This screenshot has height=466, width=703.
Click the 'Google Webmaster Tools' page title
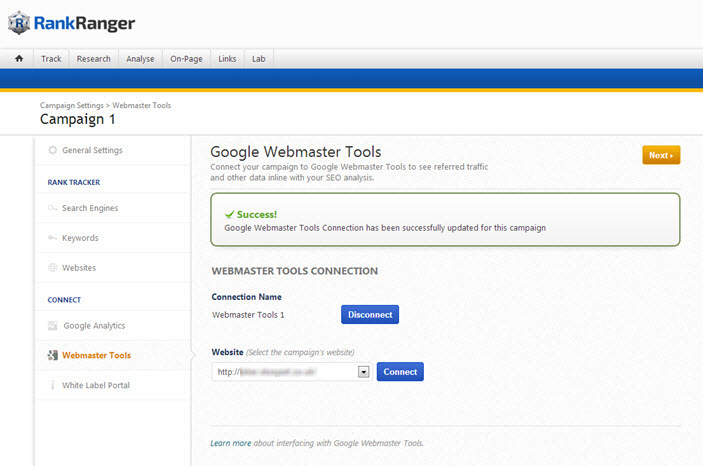296,152
